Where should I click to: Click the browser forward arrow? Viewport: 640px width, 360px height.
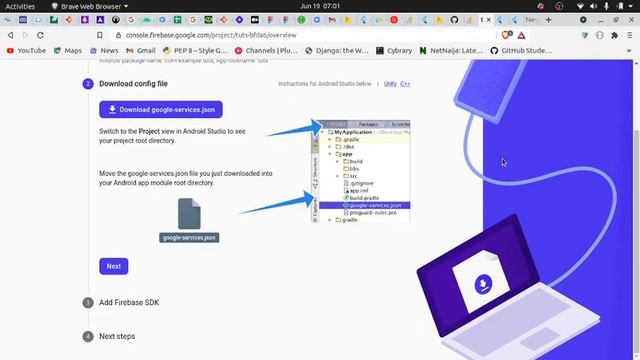(x=25, y=35)
